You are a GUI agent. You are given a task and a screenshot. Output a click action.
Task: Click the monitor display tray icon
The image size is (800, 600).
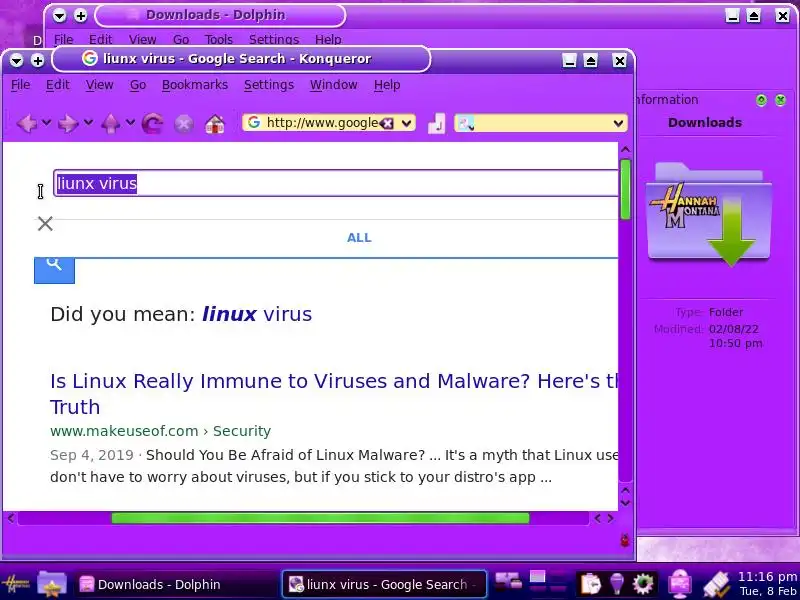click(x=680, y=584)
